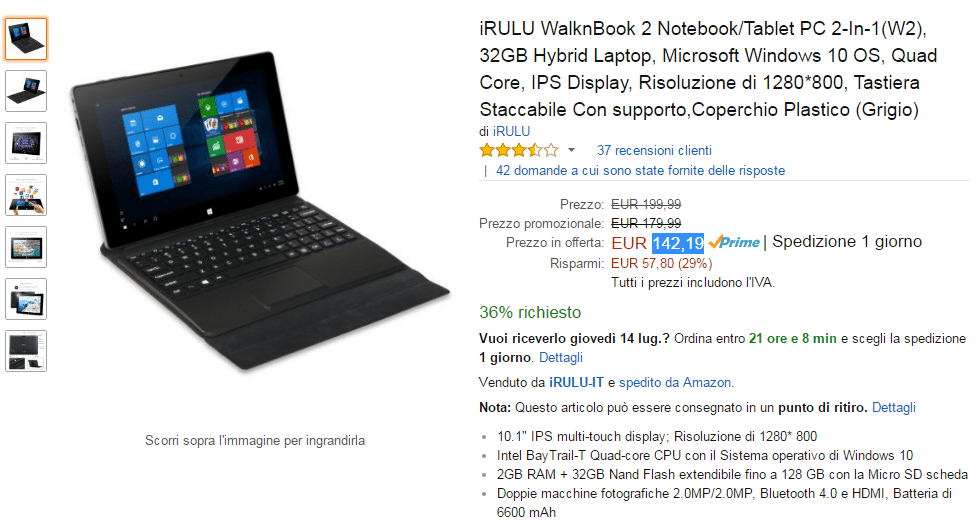Click the main product laptop image

259,212
